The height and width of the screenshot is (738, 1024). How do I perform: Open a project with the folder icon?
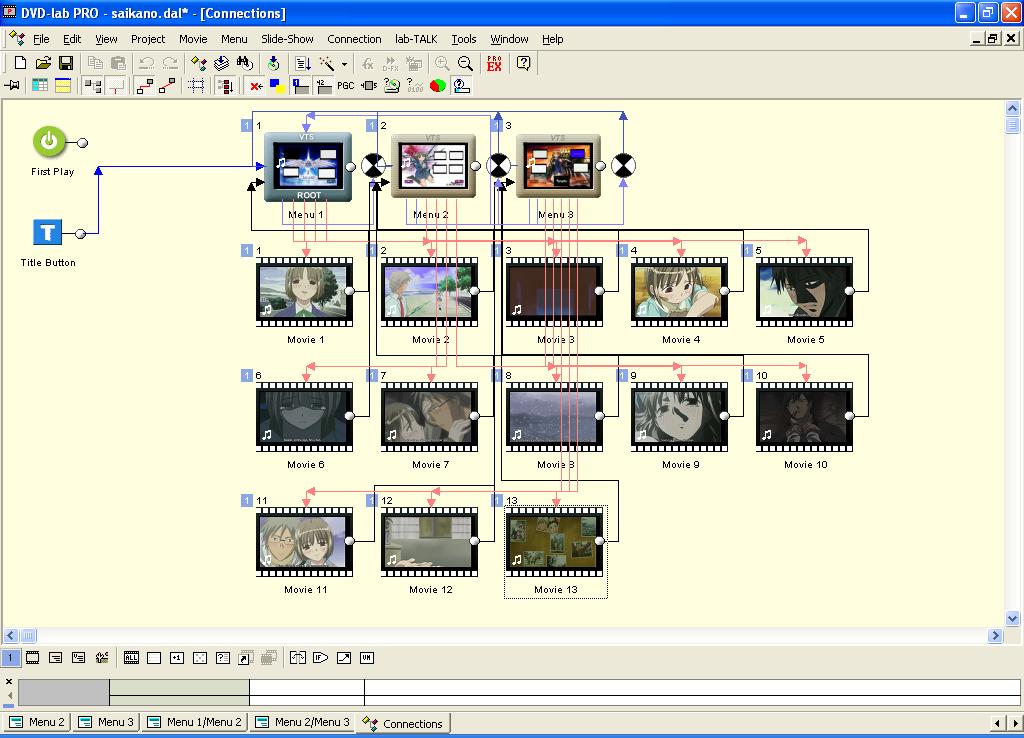(43, 63)
